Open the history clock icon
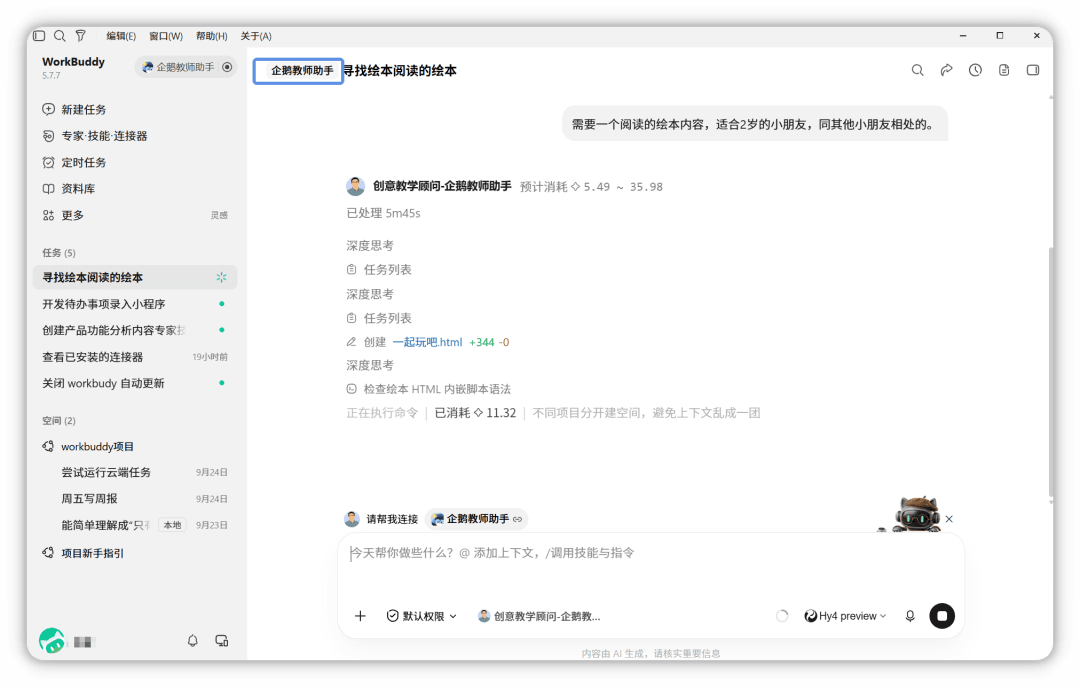This screenshot has width=1080, height=687. coord(975,70)
